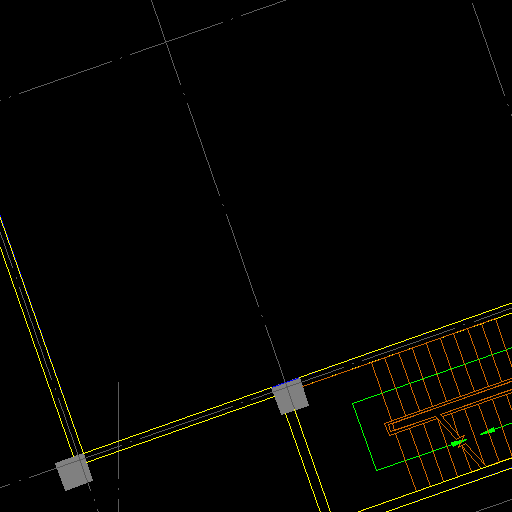512x512 pixels.
Task: Pick the upper green stair path line
Action: (x=432, y=376)
